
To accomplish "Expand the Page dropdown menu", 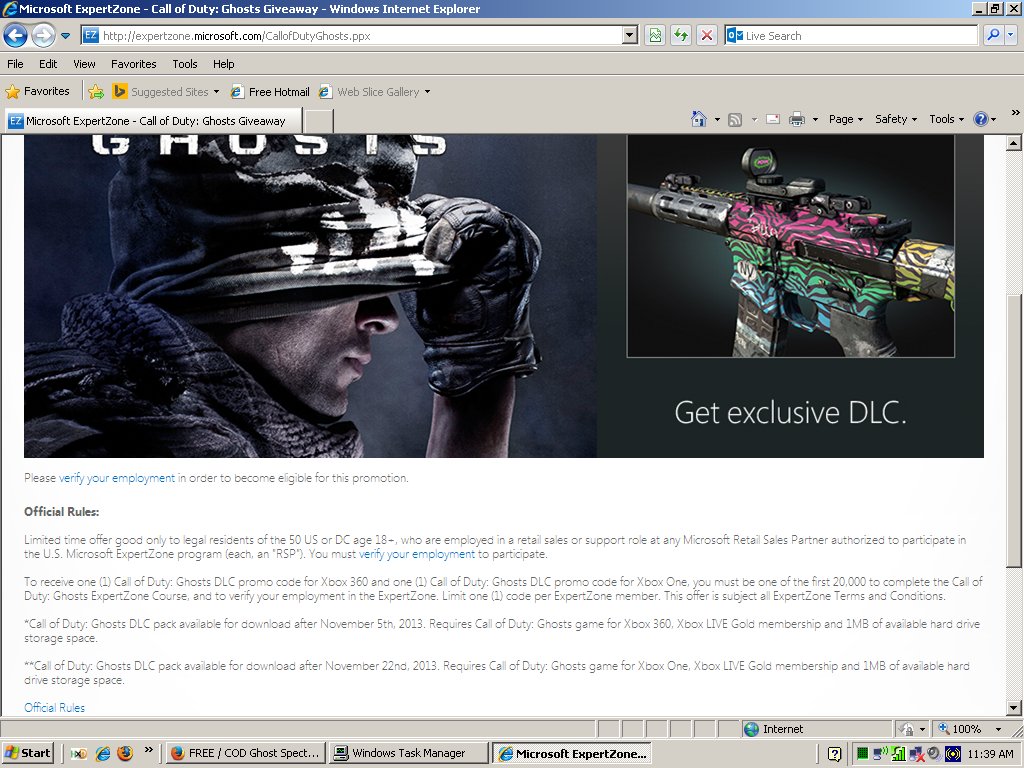I will 846,119.
